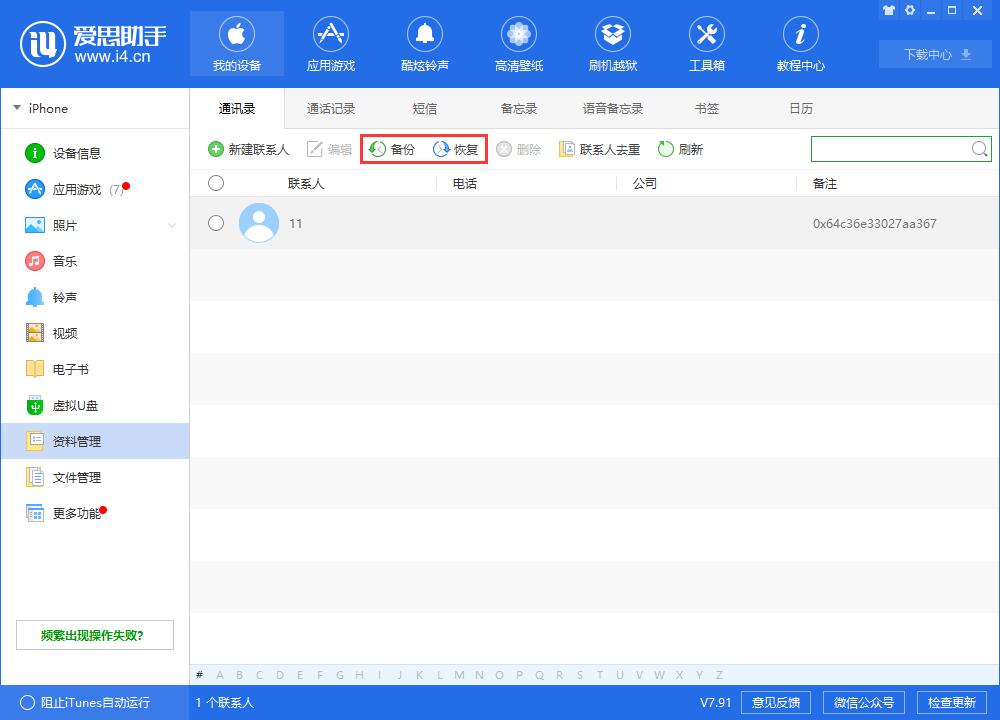
Task: Switch to the 通话记录 tab
Action: pyautogui.click(x=330, y=108)
